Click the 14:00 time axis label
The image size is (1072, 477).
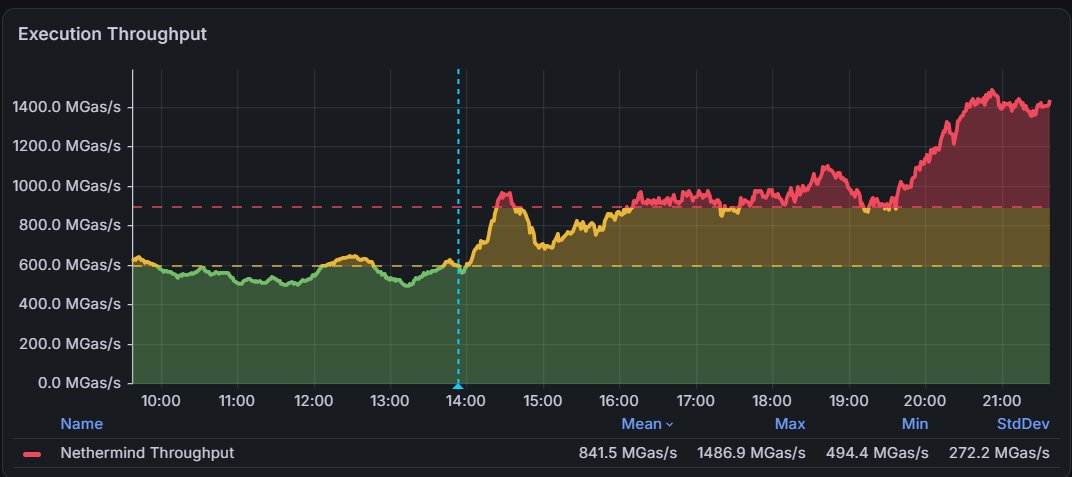coord(467,401)
